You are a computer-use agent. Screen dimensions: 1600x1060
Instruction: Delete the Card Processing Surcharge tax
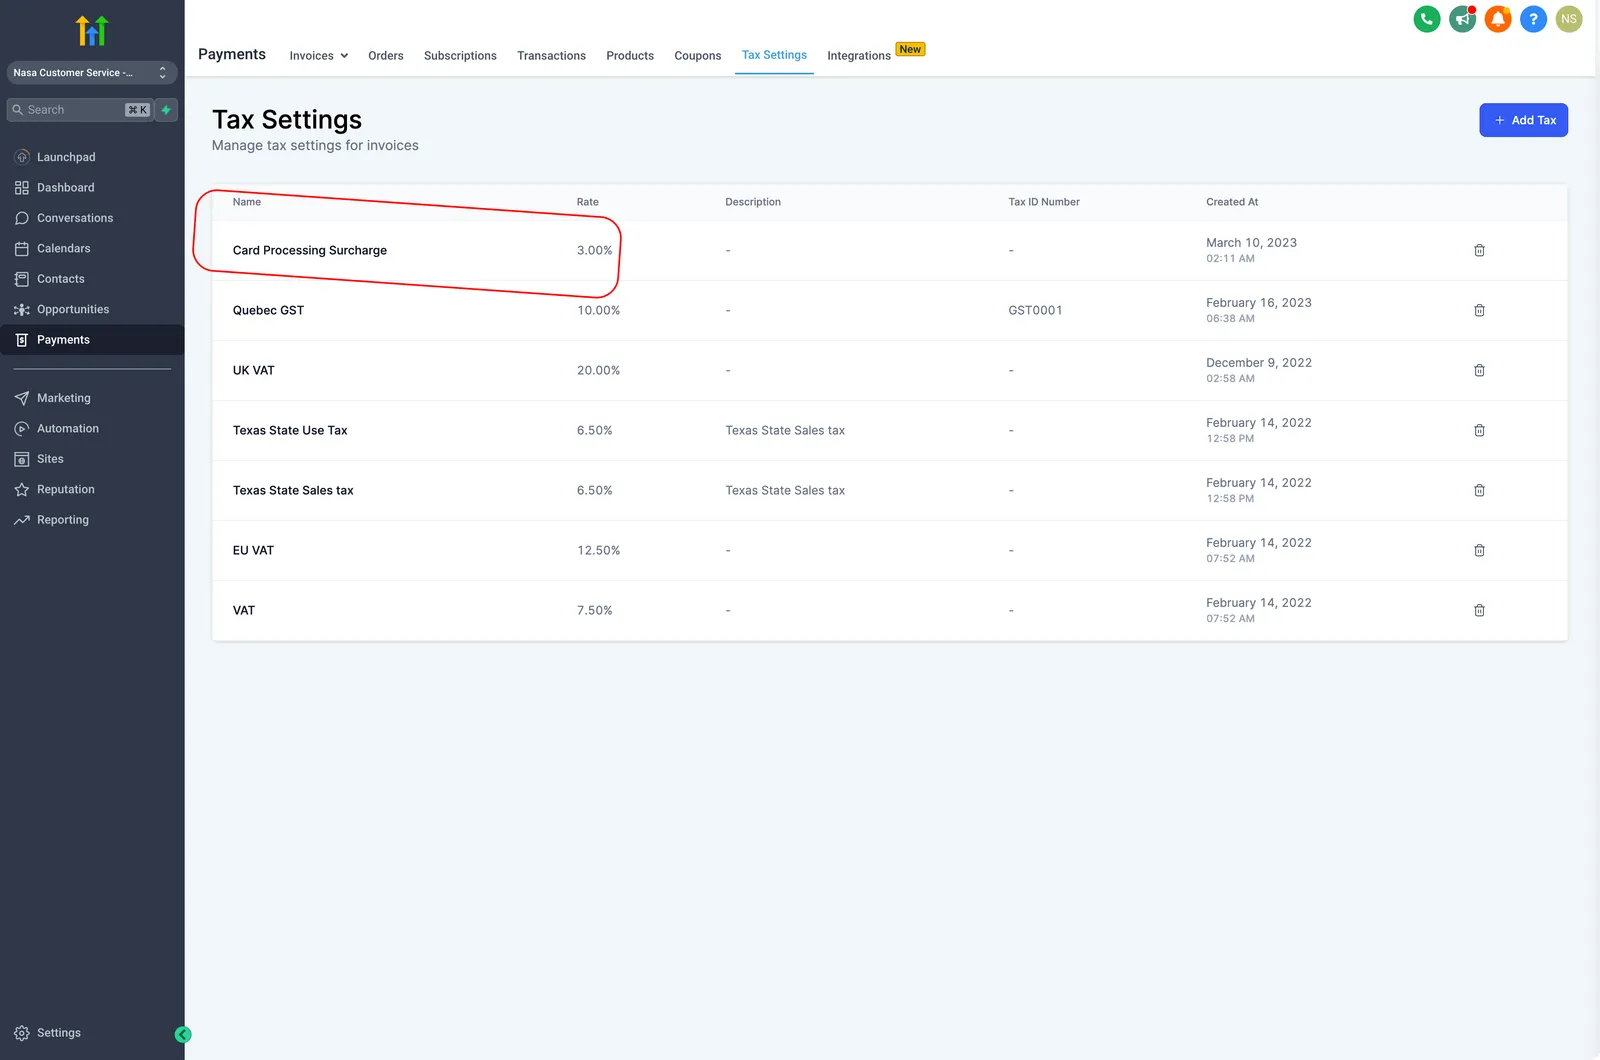tap(1479, 250)
